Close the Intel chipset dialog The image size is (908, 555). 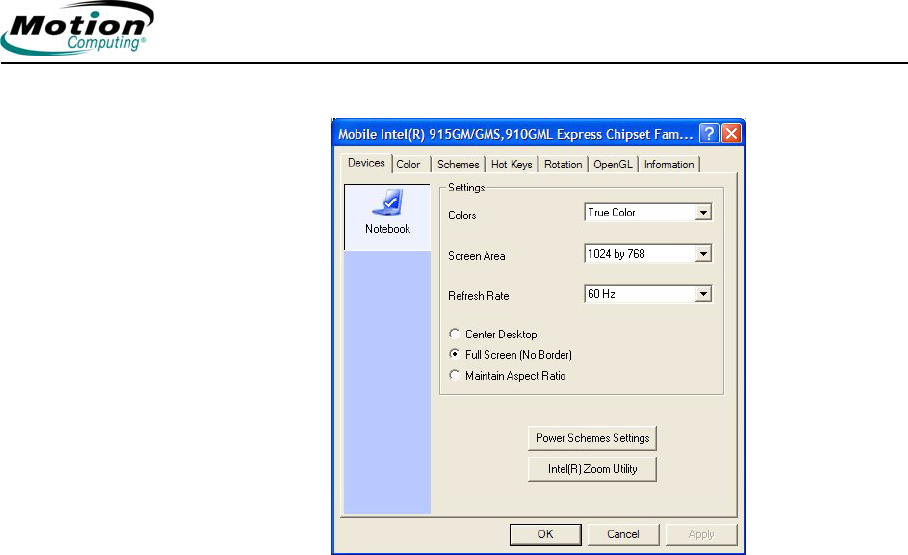(x=731, y=133)
